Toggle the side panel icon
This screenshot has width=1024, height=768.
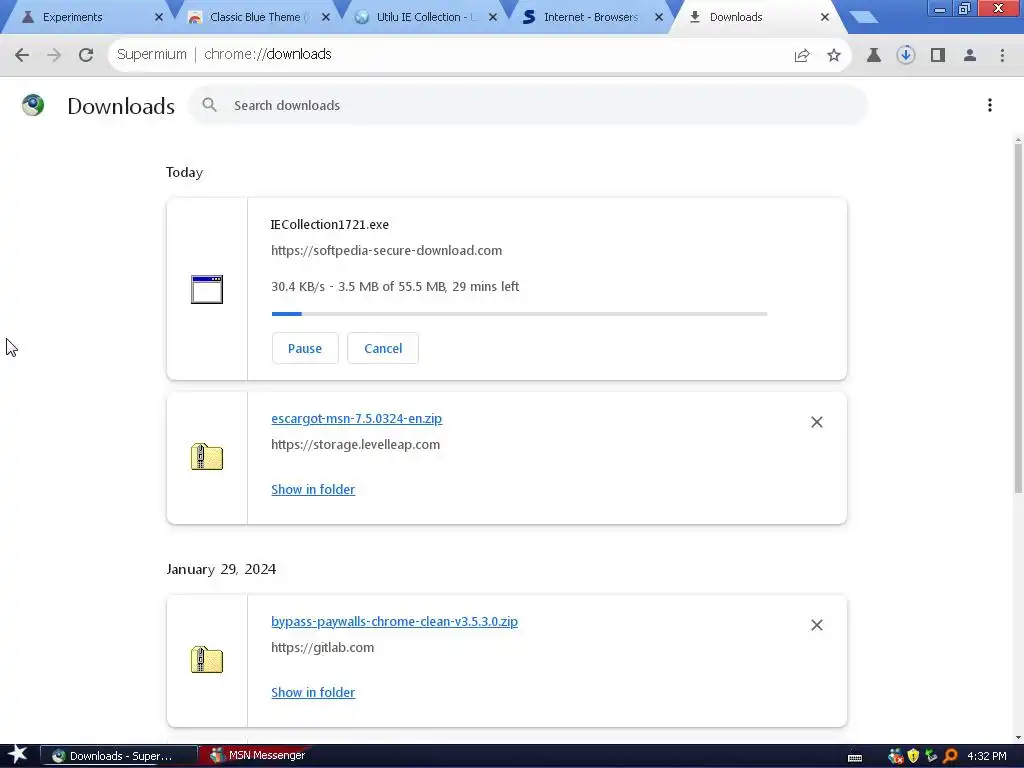[x=938, y=56]
